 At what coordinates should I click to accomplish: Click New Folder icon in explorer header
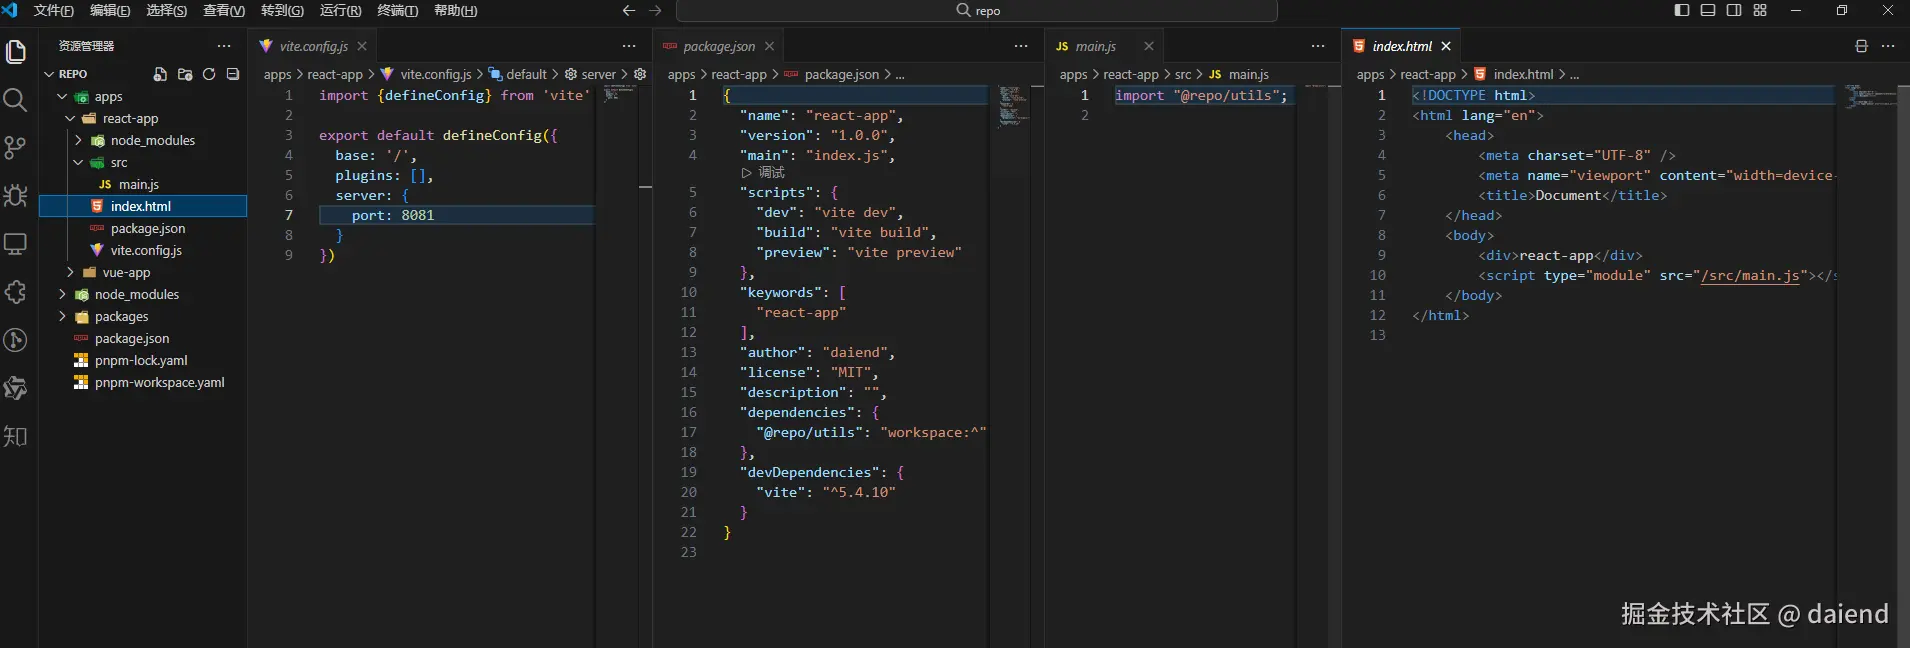(185, 74)
